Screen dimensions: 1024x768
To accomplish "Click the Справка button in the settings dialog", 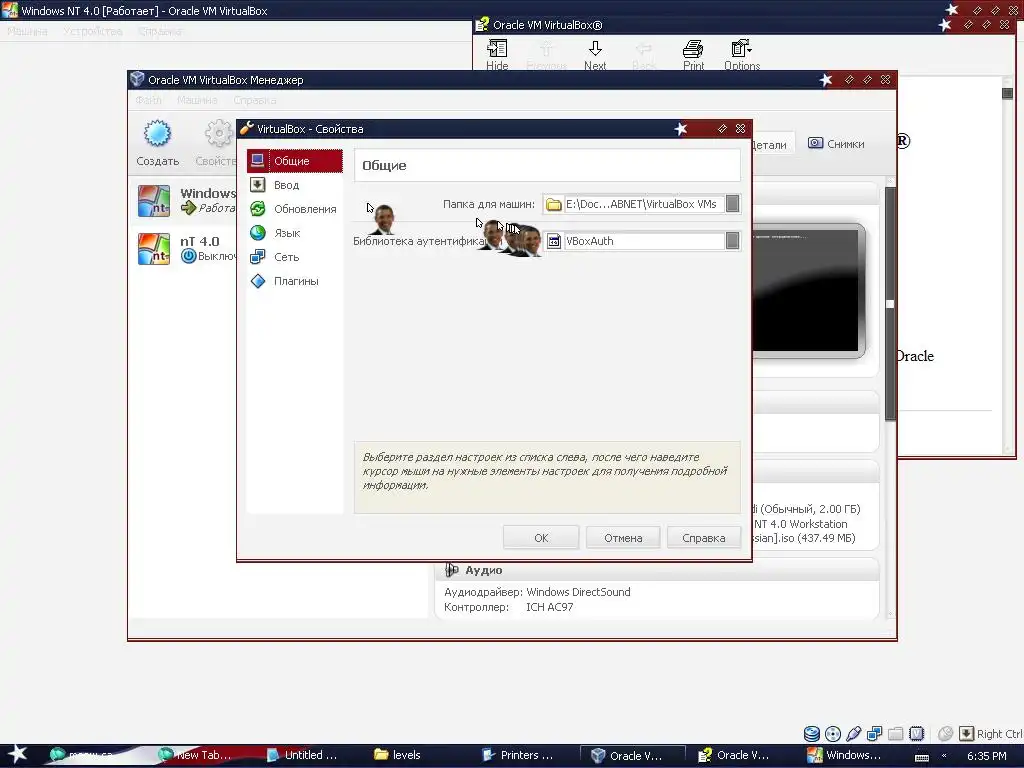I will point(703,537).
